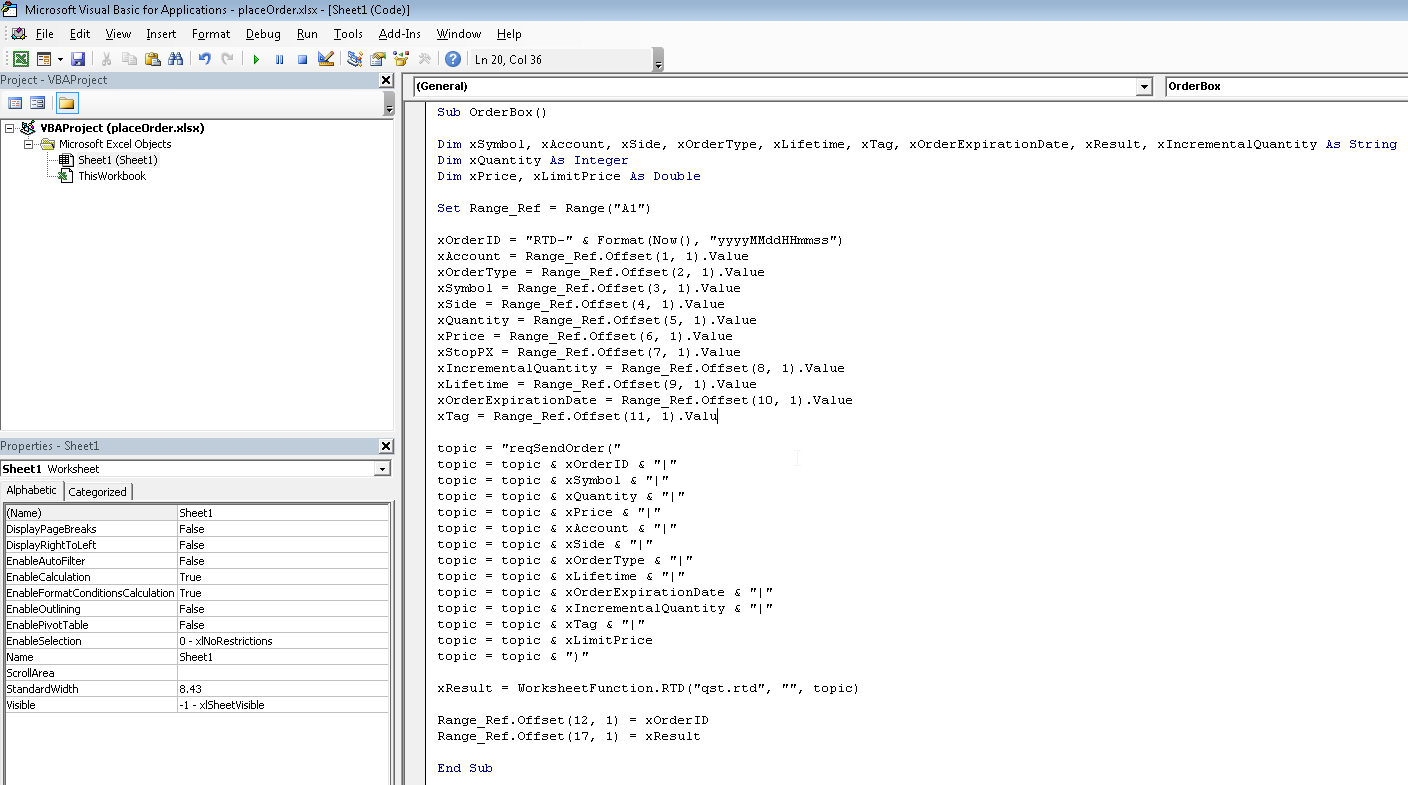Open the Edit menu

click(80, 34)
